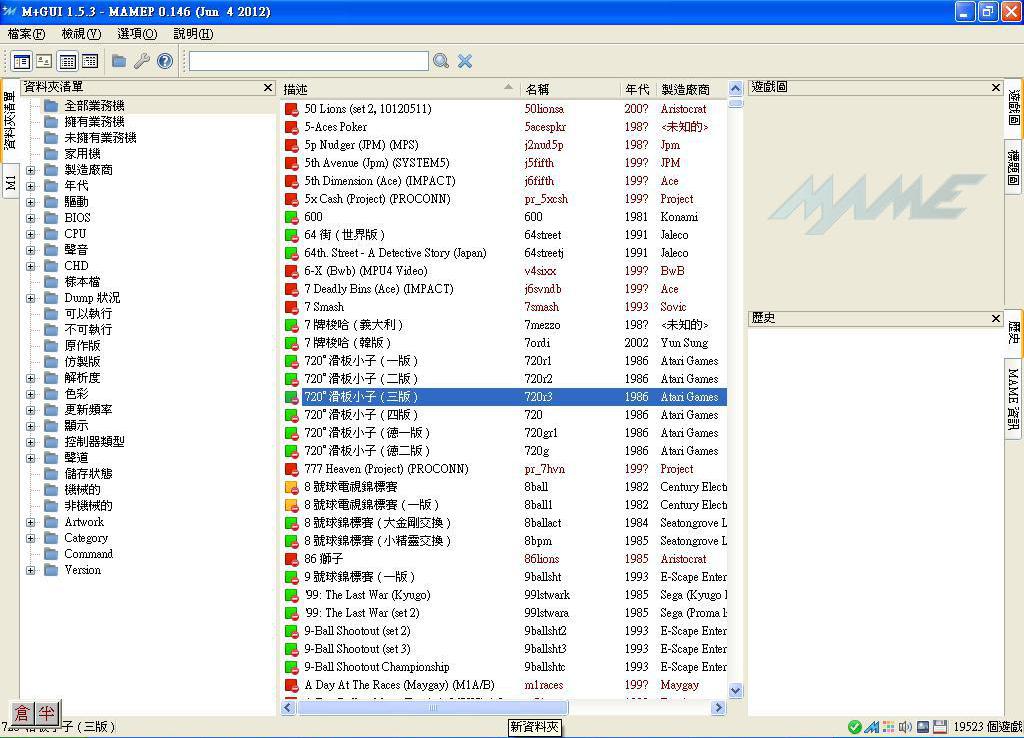Toggle the folder list sidebar view button
This screenshot has height=738, width=1024.
click(20, 62)
